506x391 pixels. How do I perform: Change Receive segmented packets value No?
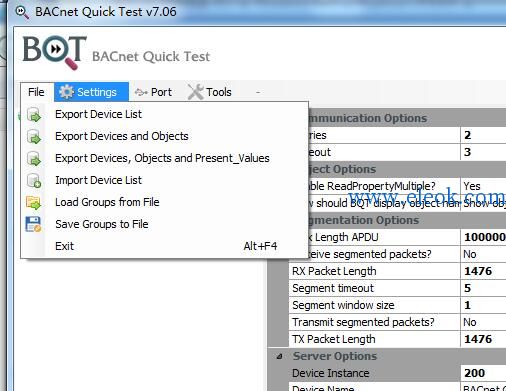coord(483,254)
